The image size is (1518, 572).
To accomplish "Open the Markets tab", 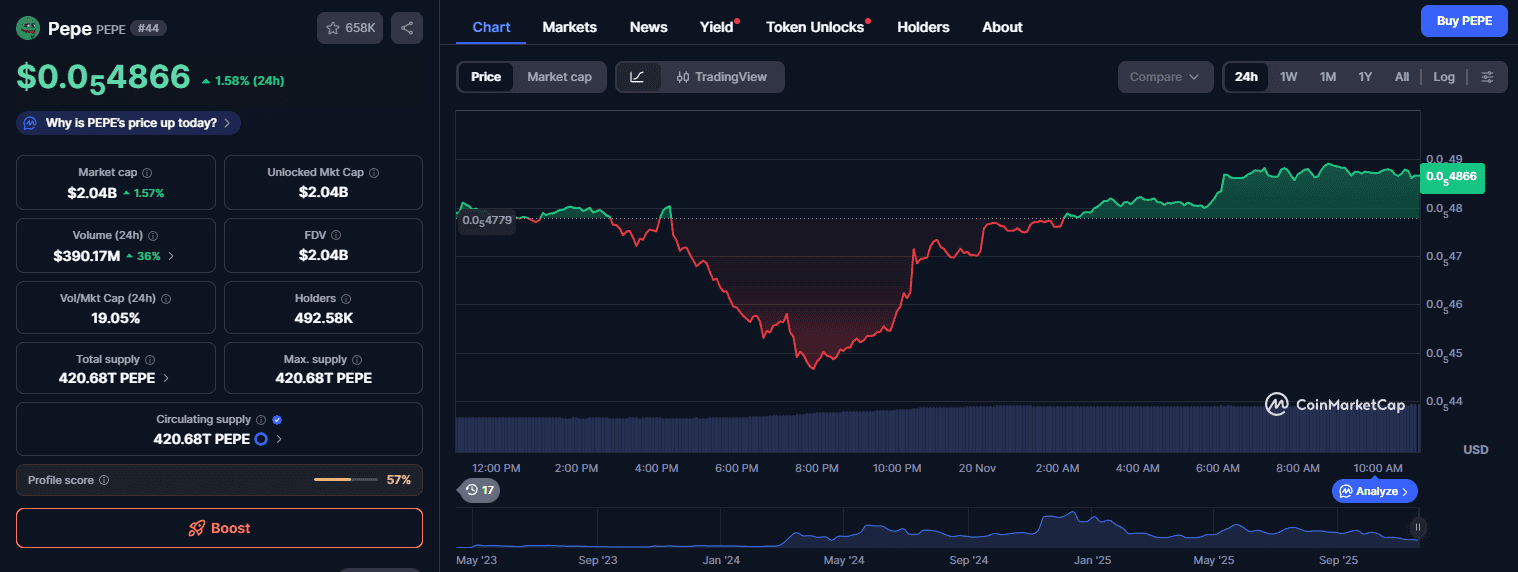I will (569, 27).
